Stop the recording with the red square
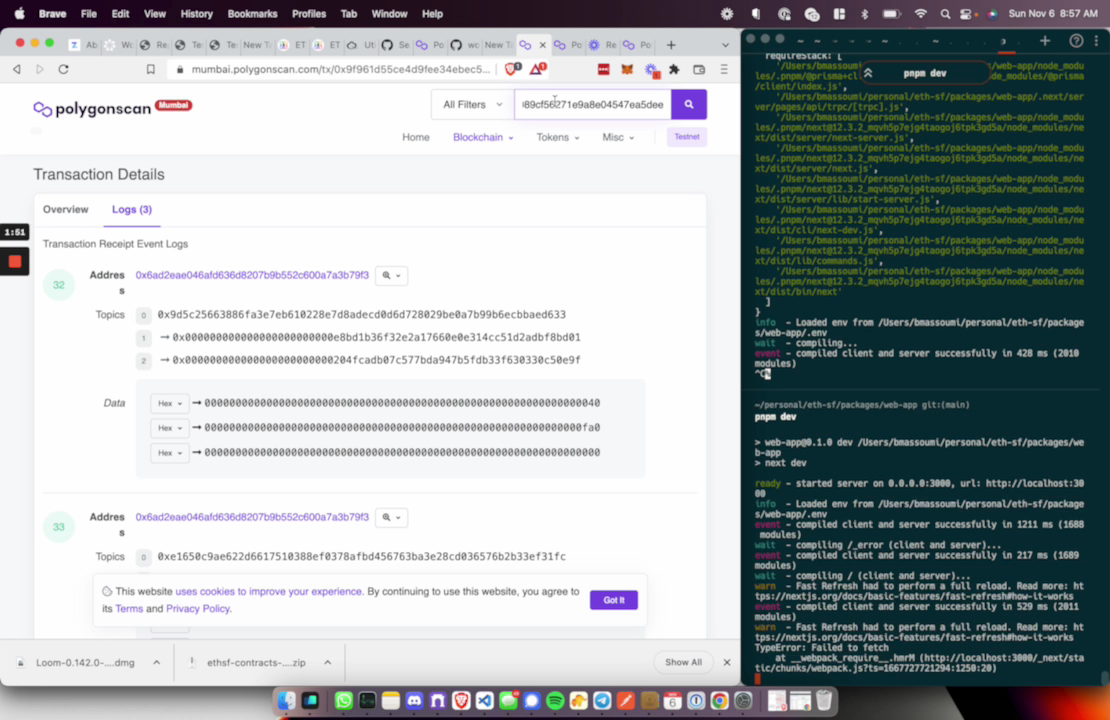Screen dimensions: 1110x720 click(15, 262)
